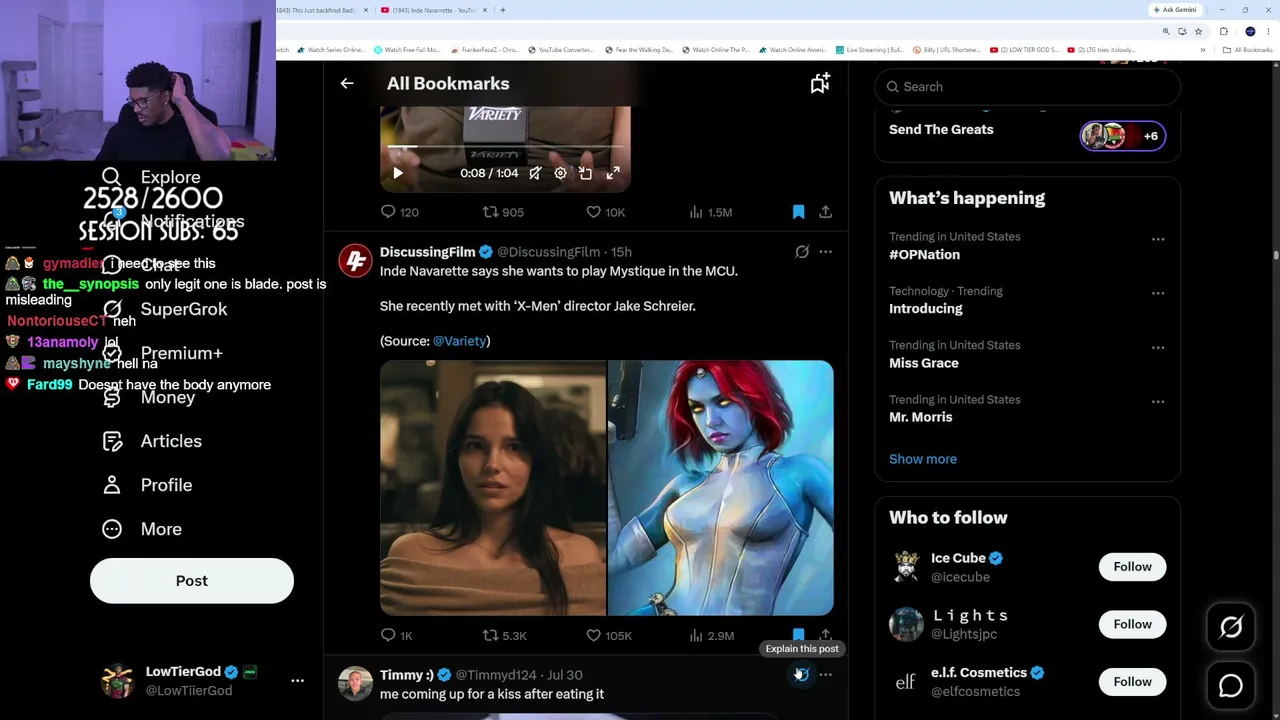This screenshot has width=1280, height=720.
Task: Reply to the post with 120 comments
Action: pos(400,212)
